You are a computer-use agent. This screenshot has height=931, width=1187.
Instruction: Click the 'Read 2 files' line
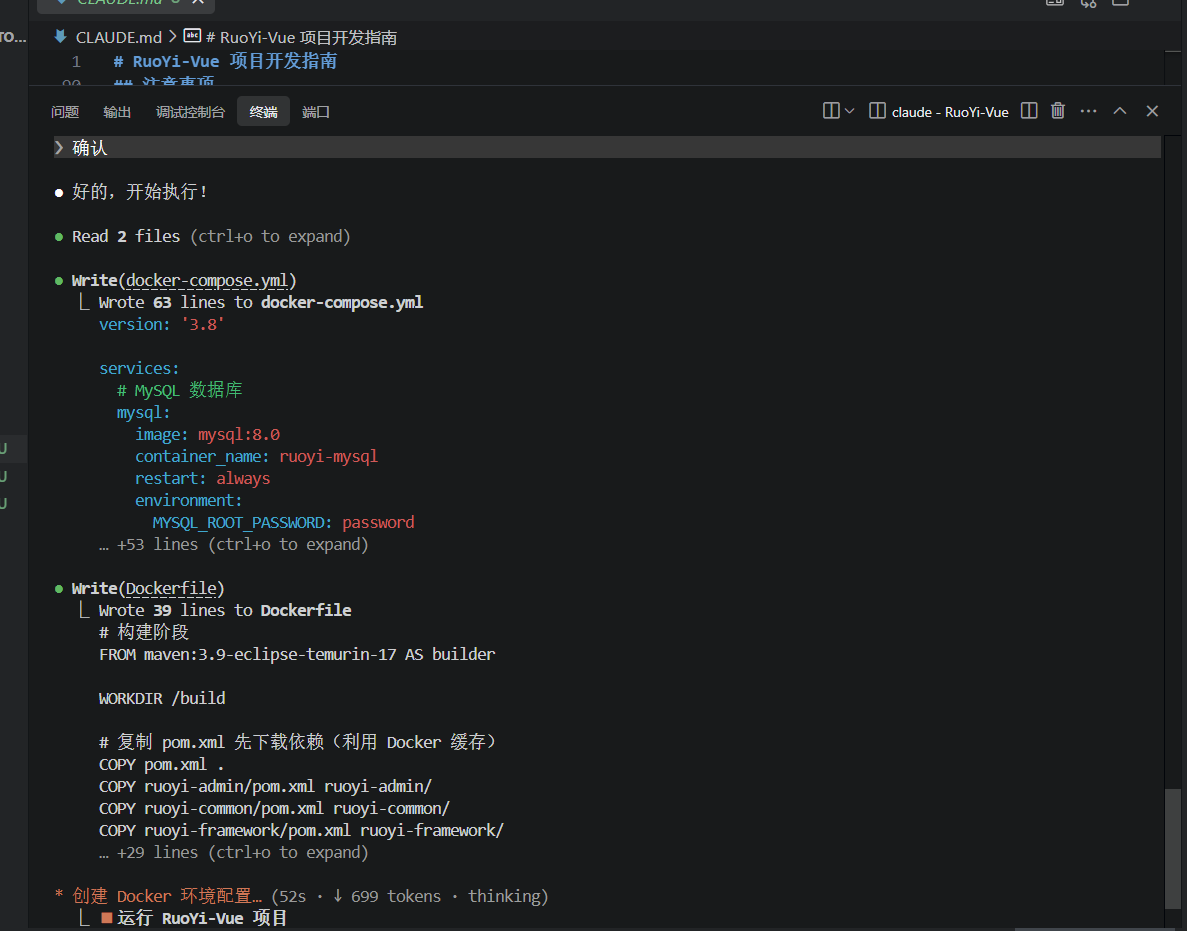tap(210, 236)
